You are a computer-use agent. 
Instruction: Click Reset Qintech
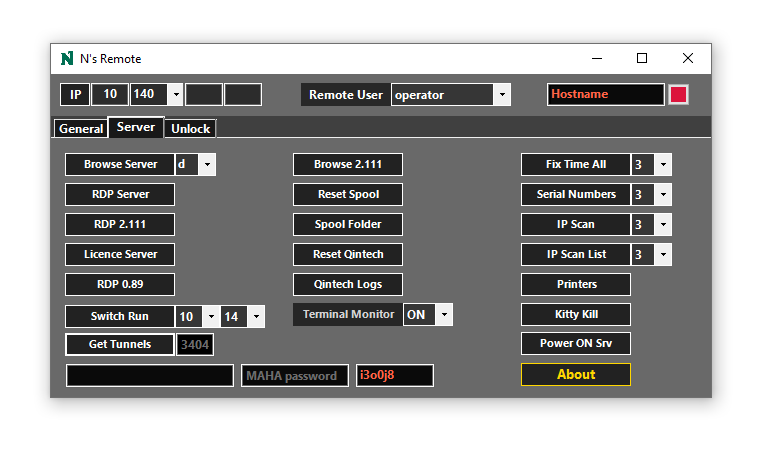coord(348,254)
